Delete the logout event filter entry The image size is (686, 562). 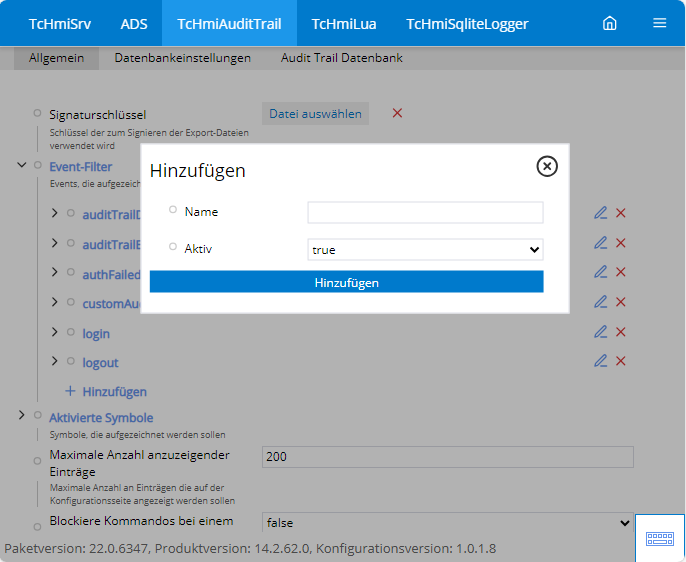(621, 361)
